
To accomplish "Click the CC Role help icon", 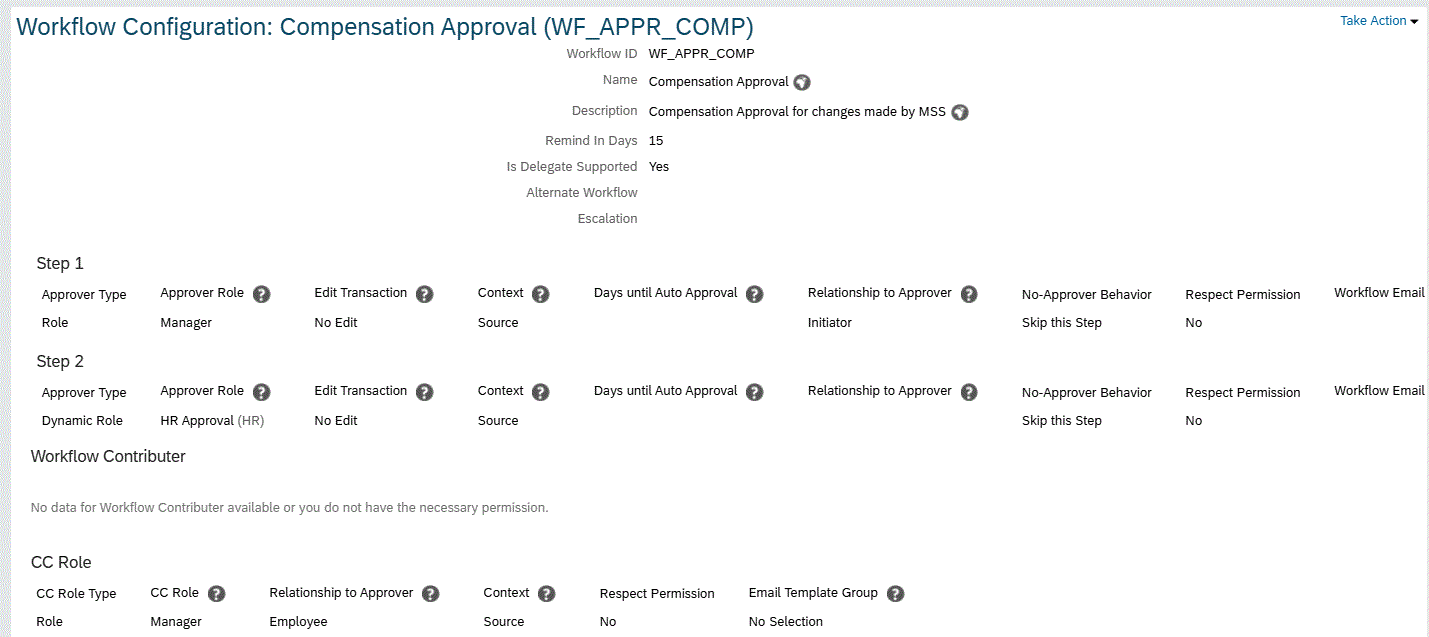I will (x=216, y=594).
